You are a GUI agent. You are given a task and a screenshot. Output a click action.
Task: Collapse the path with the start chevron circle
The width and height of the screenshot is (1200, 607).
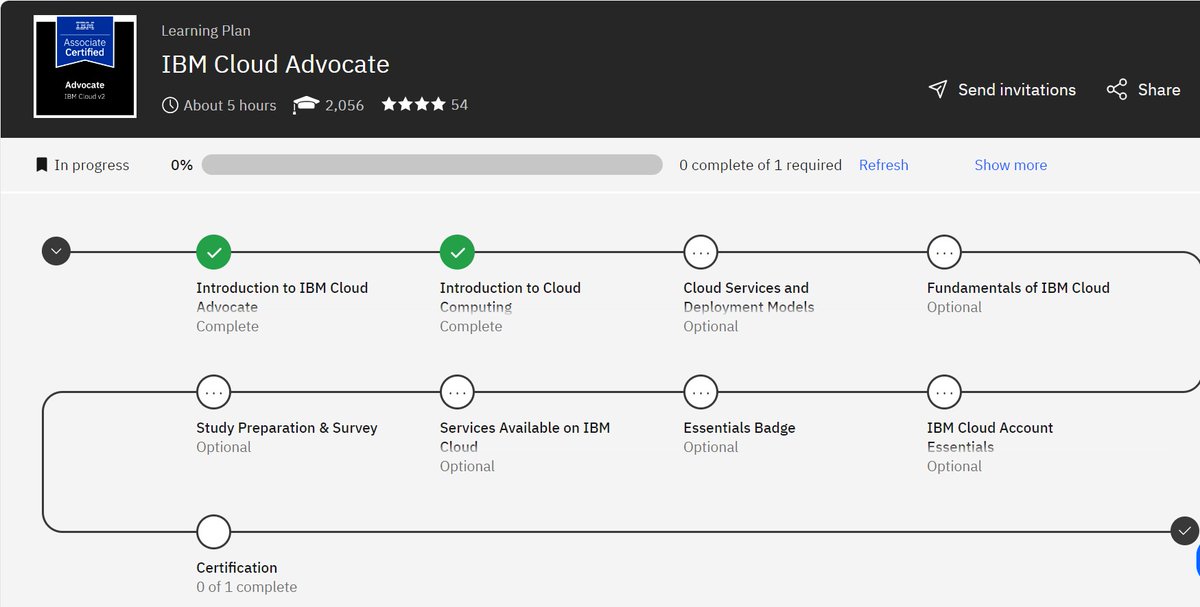(x=57, y=251)
